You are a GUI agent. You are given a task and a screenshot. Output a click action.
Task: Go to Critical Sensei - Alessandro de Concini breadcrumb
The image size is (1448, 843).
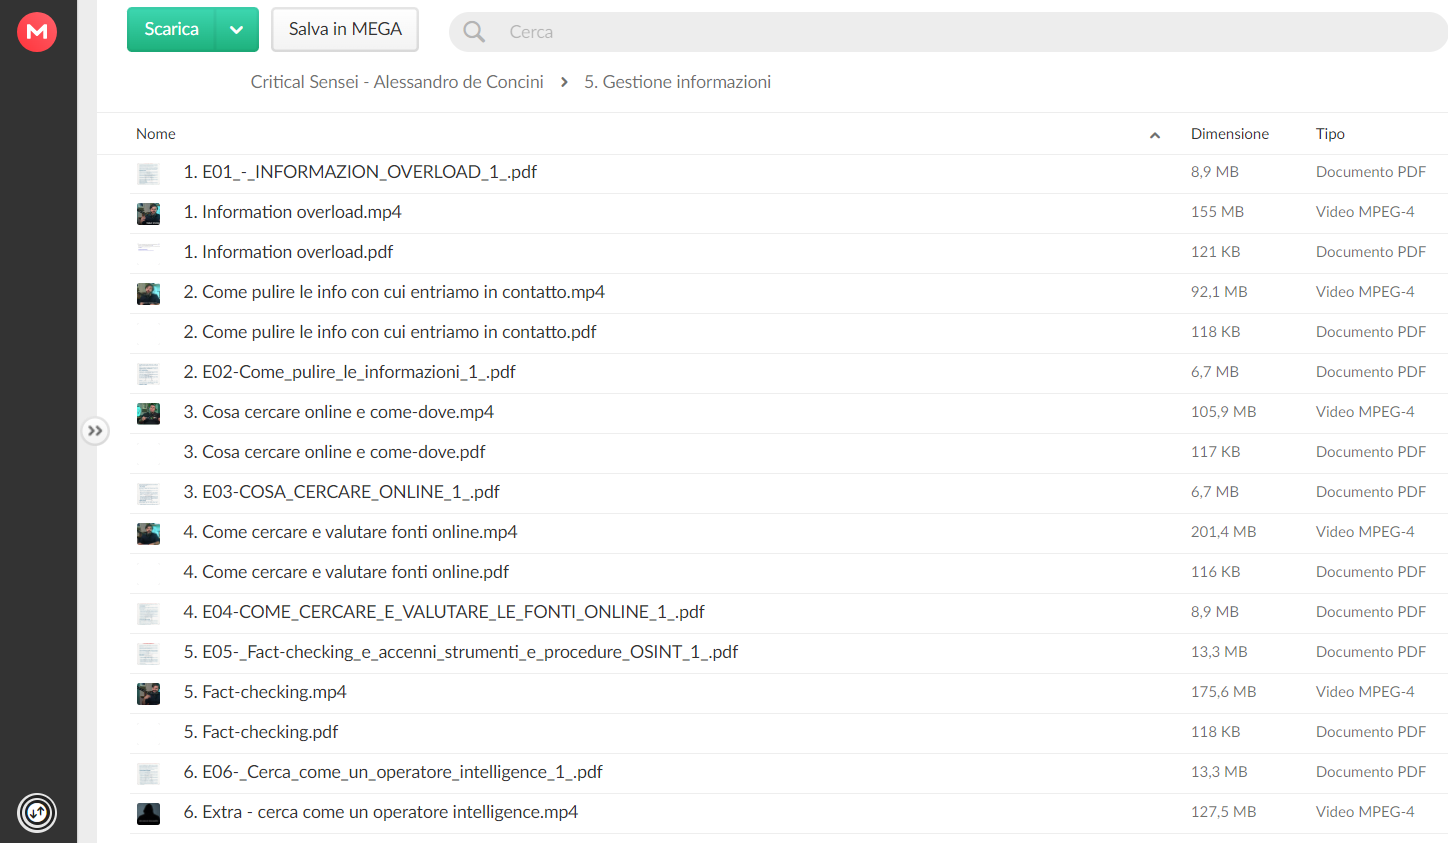[397, 82]
